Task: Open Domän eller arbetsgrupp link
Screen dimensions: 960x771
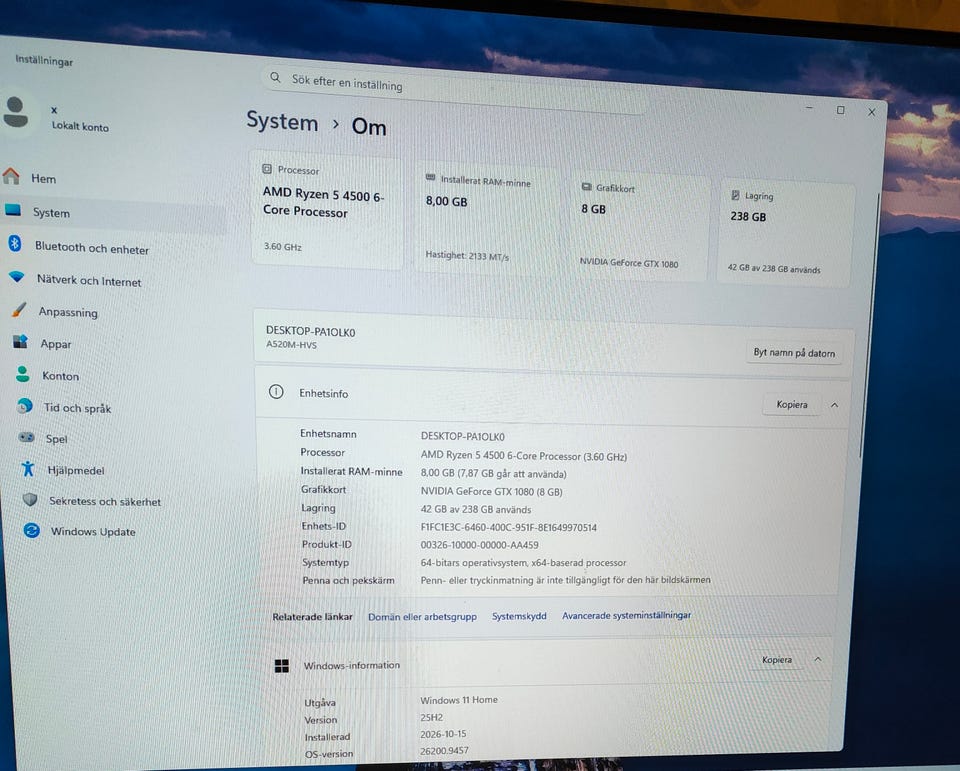Action: [x=422, y=617]
